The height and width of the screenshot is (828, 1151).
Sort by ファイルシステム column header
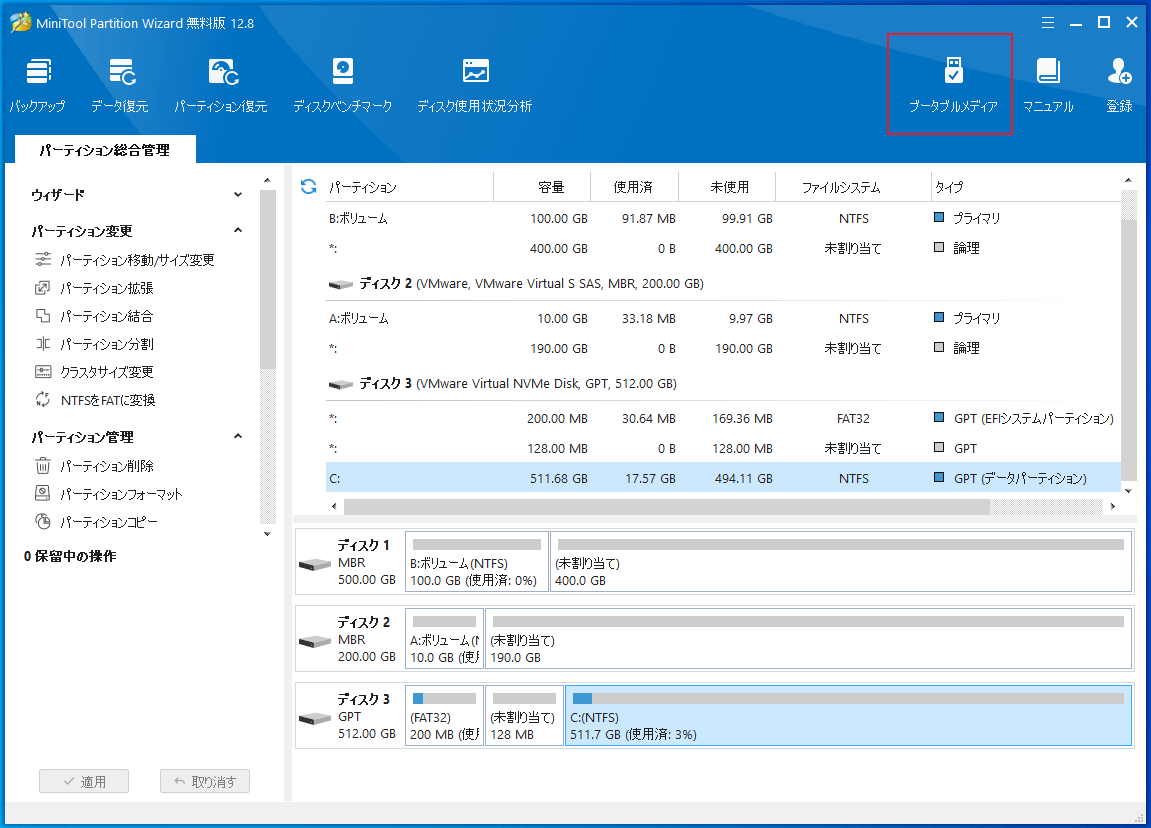click(853, 186)
